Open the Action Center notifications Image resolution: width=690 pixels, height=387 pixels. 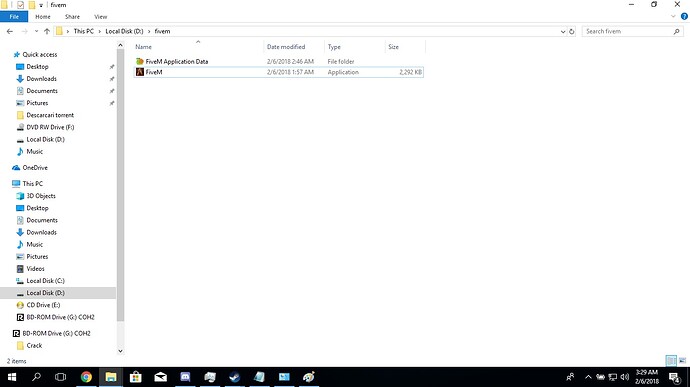(675, 377)
